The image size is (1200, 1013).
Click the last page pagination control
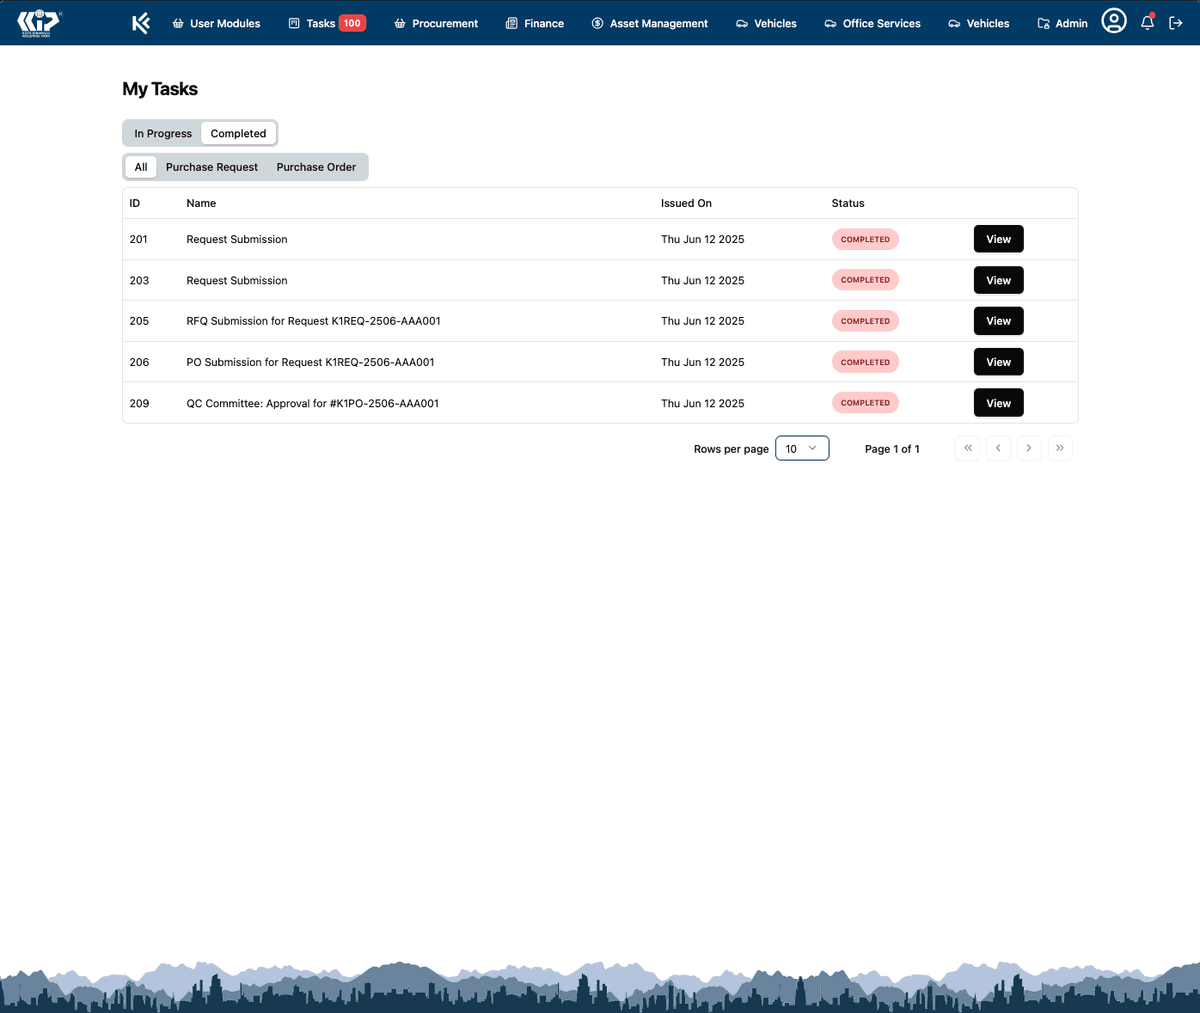(1060, 448)
